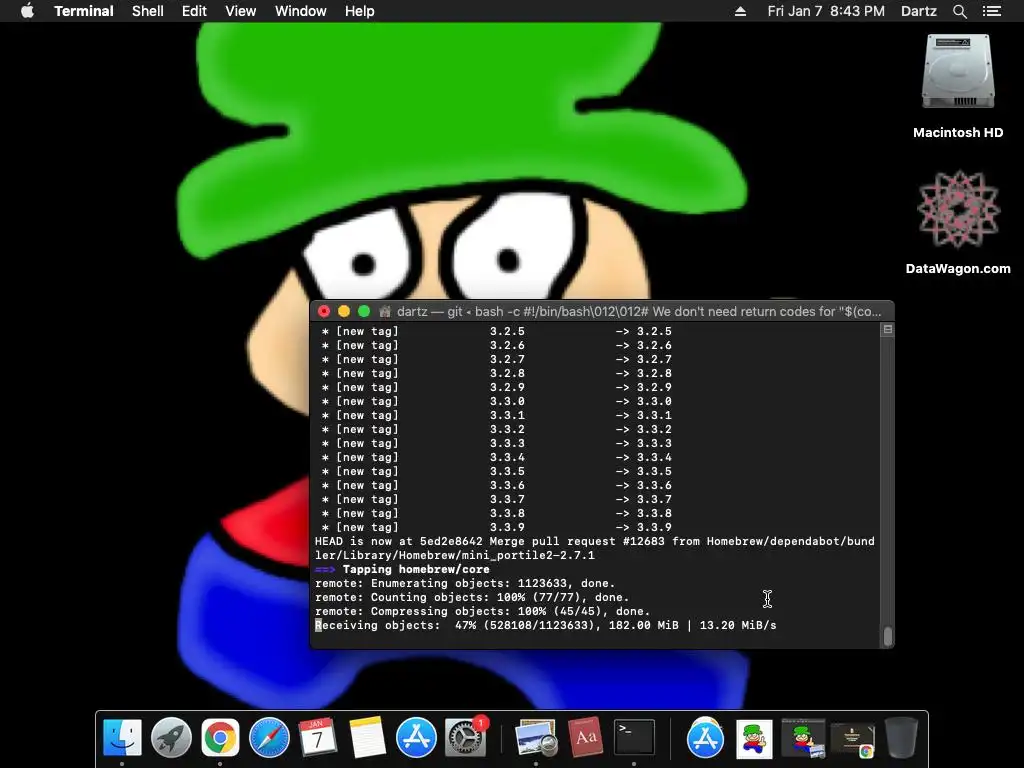Viewport: 1024px width, 768px height.
Task: Zoom Terminal window with green button
Action: point(364,312)
